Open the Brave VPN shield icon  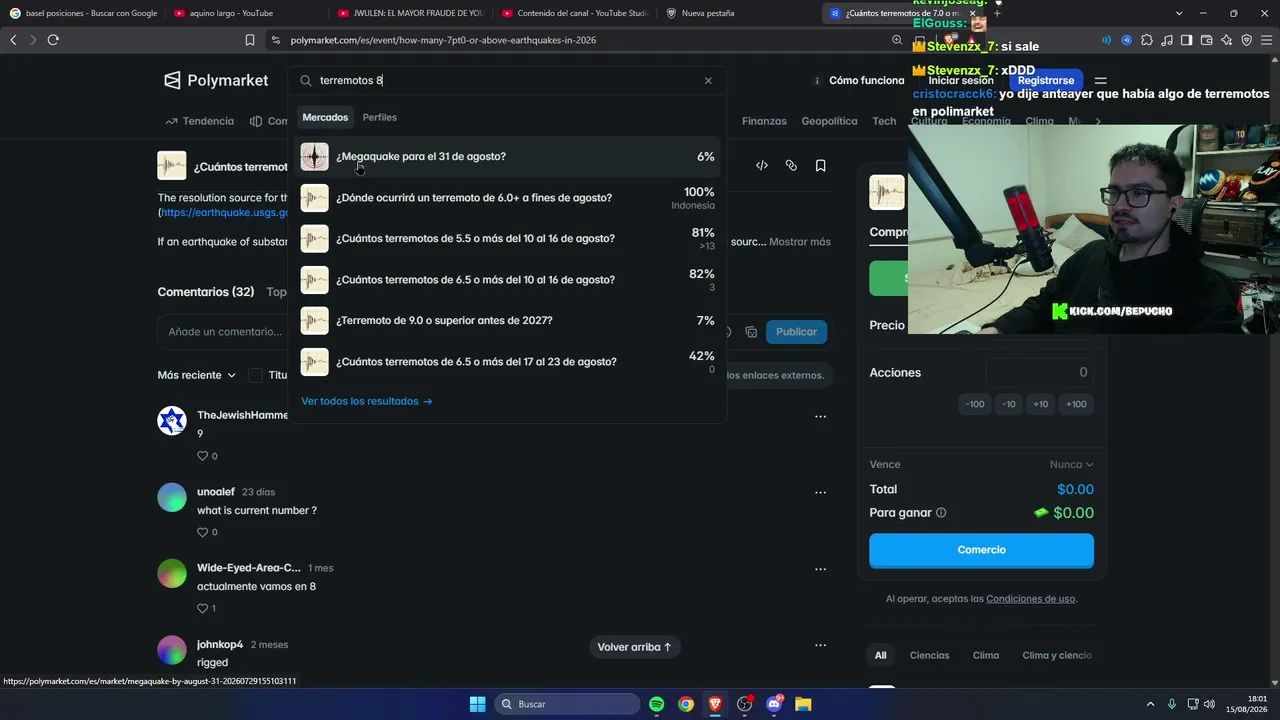coord(1247,40)
